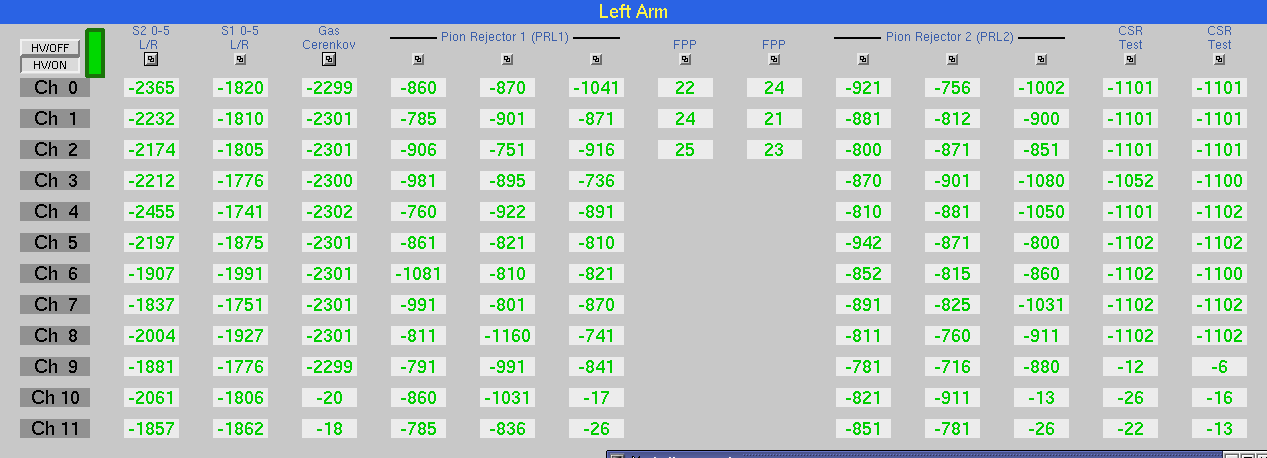
Task: Click the -17 PRL1 value in Ch 10
Action: click(596, 398)
